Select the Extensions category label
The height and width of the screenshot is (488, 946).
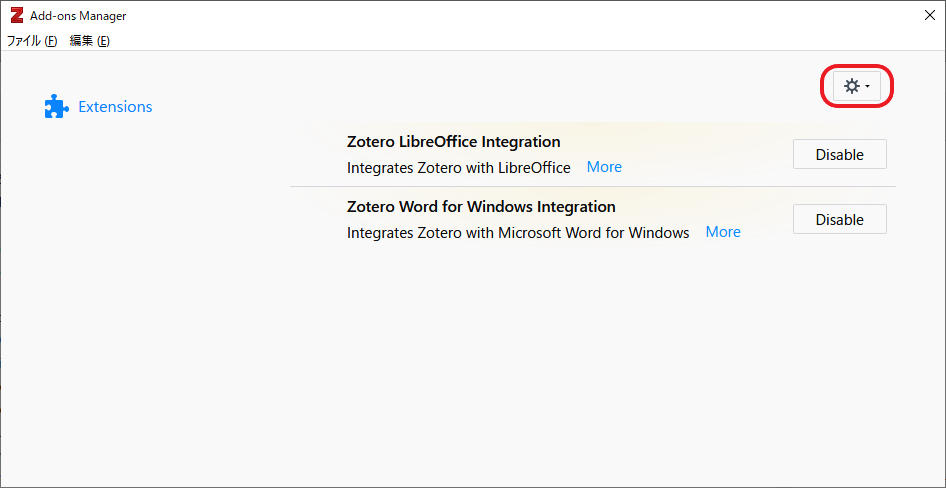pyautogui.click(x=115, y=107)
